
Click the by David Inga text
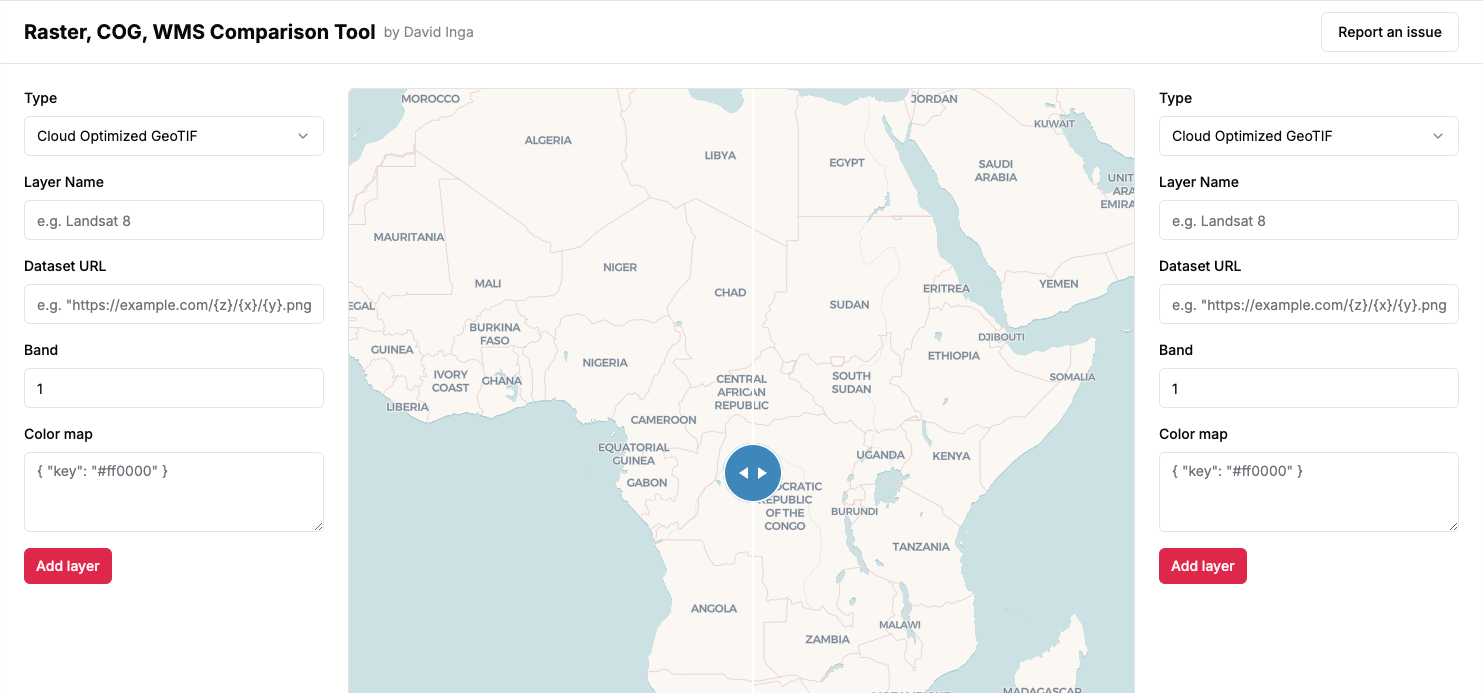click(x=429, y=32)
